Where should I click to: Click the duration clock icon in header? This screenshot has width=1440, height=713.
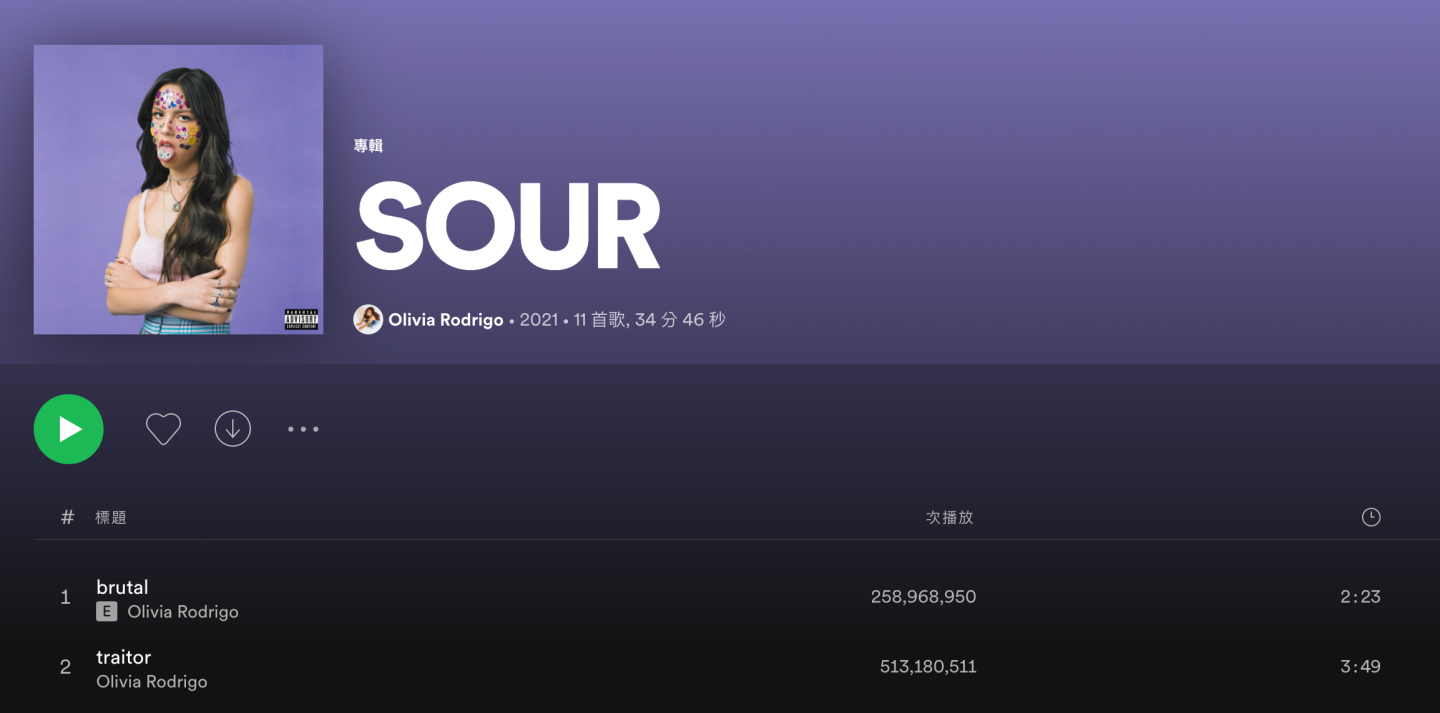tap(1371, 517)
